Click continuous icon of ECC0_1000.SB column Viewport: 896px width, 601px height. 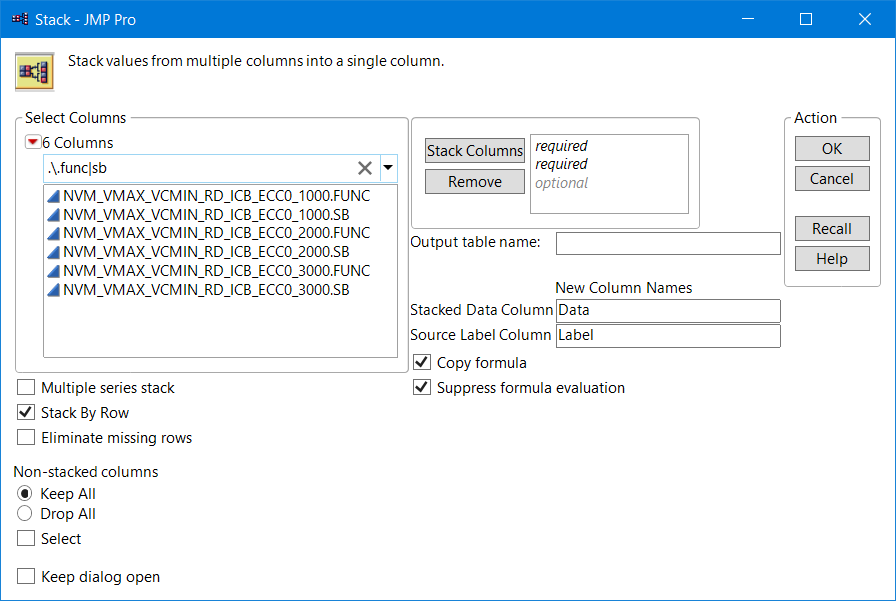pos(54,215)
